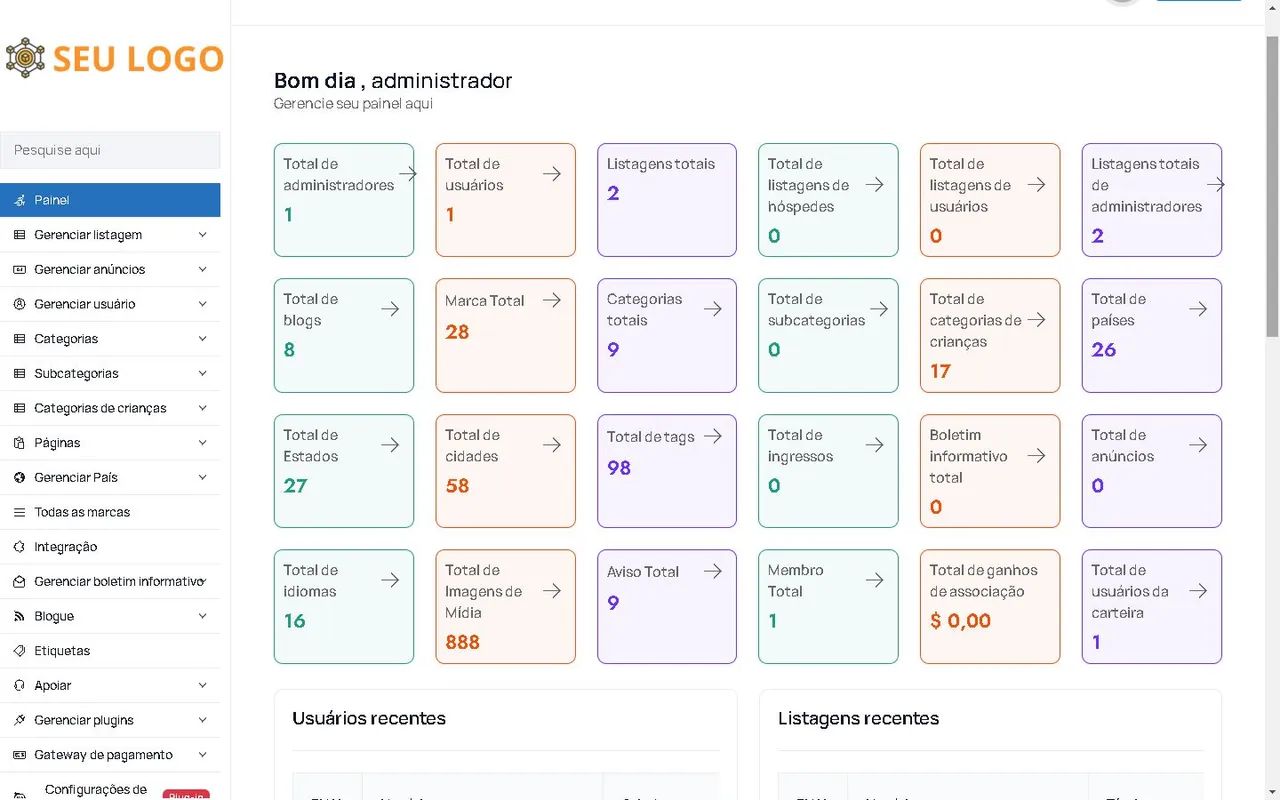1280x800 pixels.
Task: Expand the Gerenciar plugins menu
Action: point(110,720)
